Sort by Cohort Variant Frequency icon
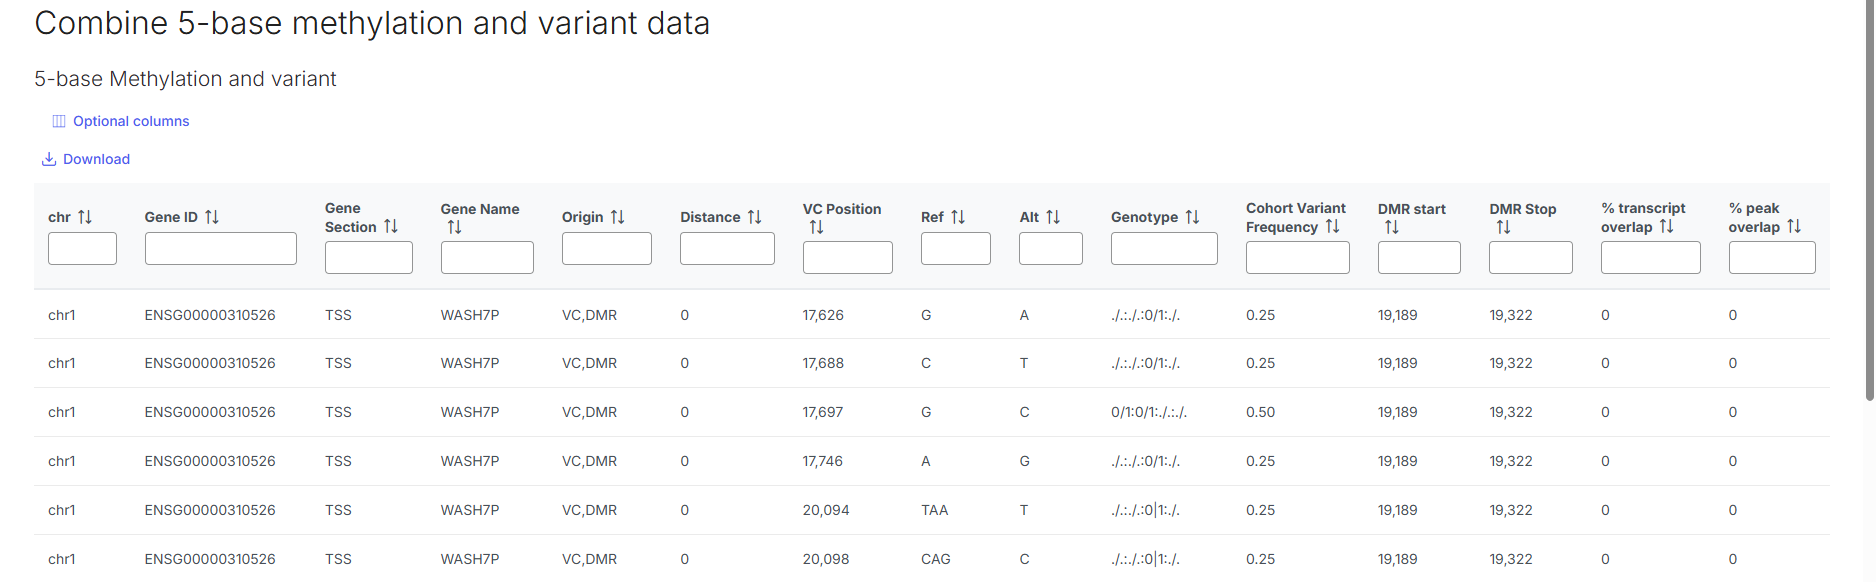This screenshot has width=1876, height=582. (x=1332, y=227)
